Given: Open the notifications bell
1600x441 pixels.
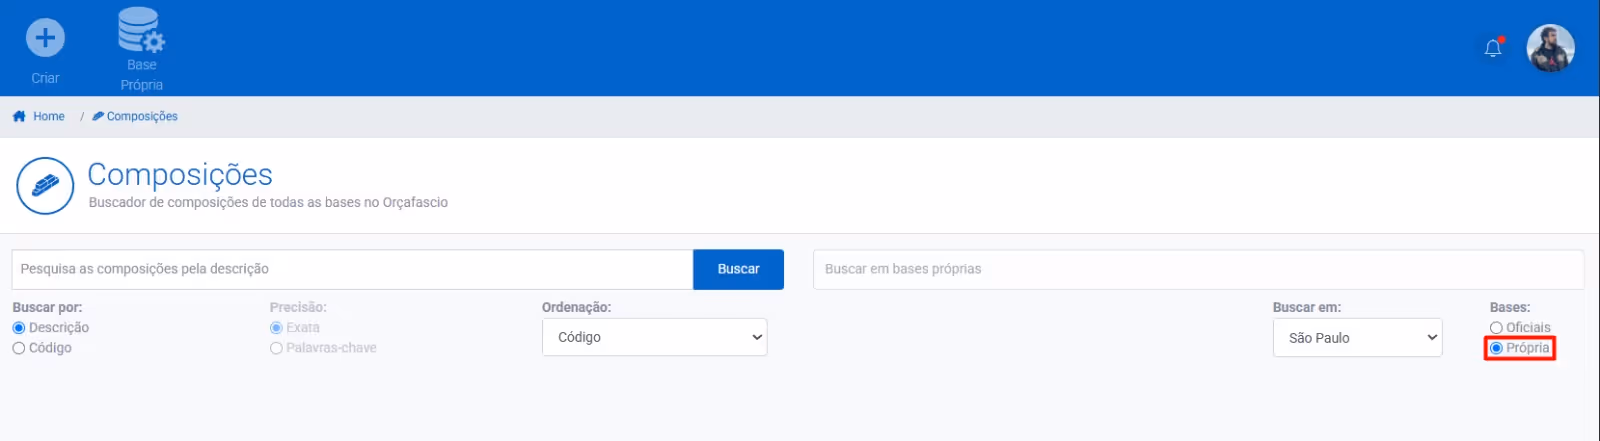Looking at the screenshot, I should tap(1493, 48).
